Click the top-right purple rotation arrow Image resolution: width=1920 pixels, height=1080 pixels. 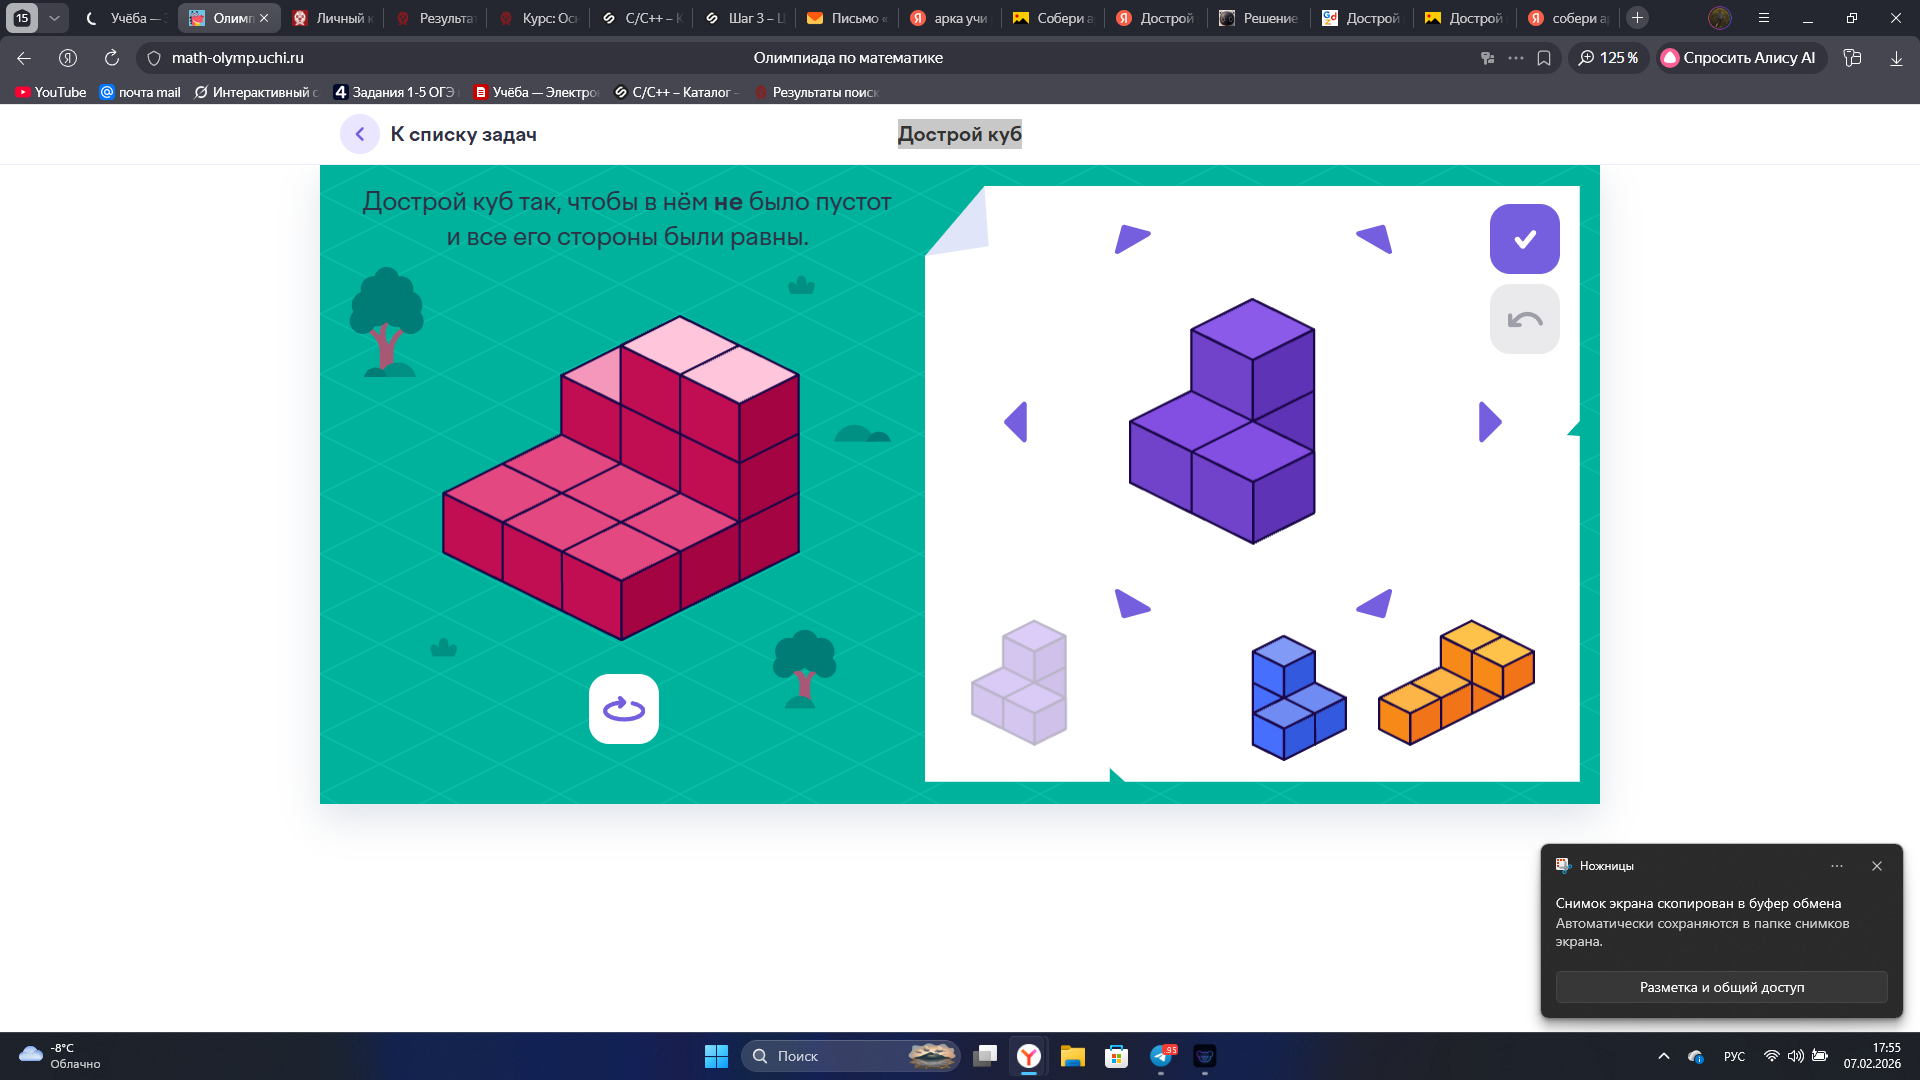click(x=1375, y=239)
